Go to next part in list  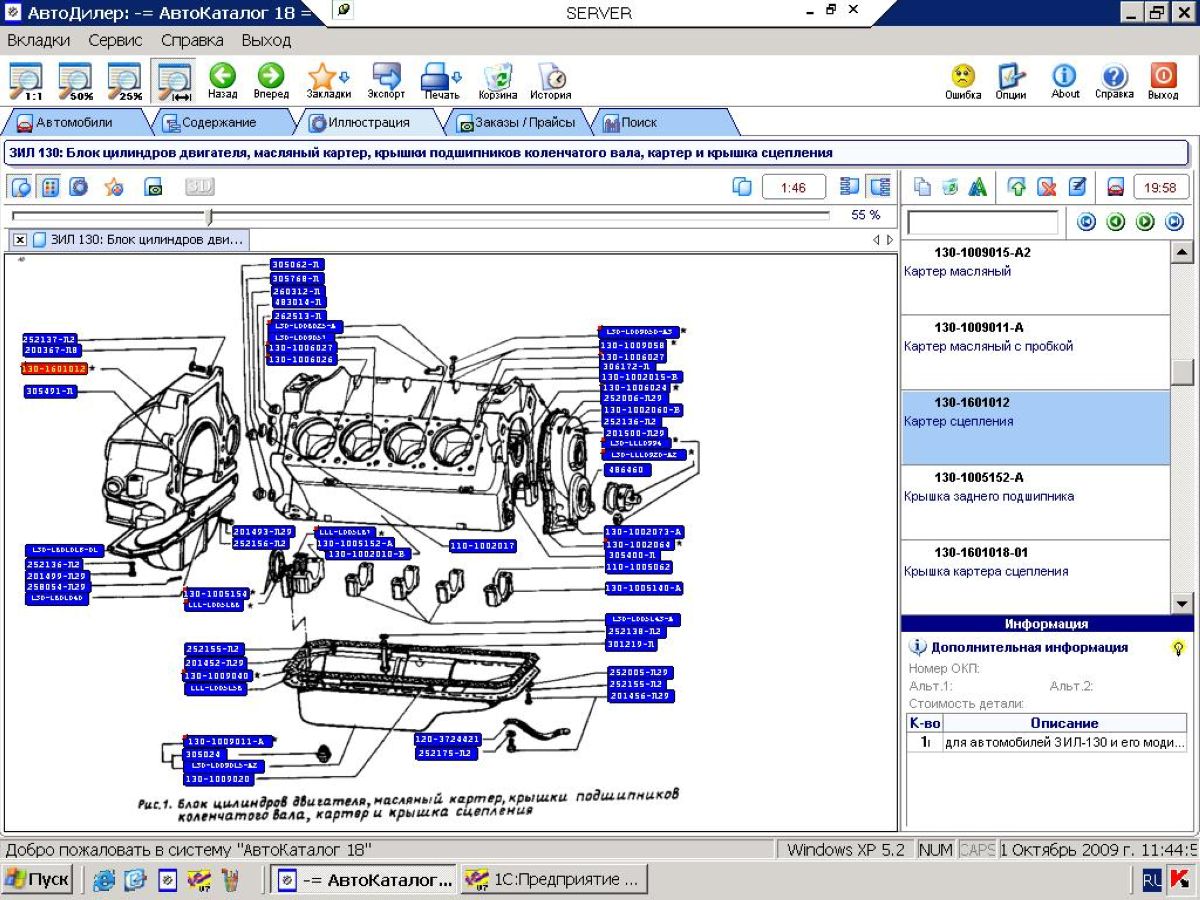[1145, 222]
